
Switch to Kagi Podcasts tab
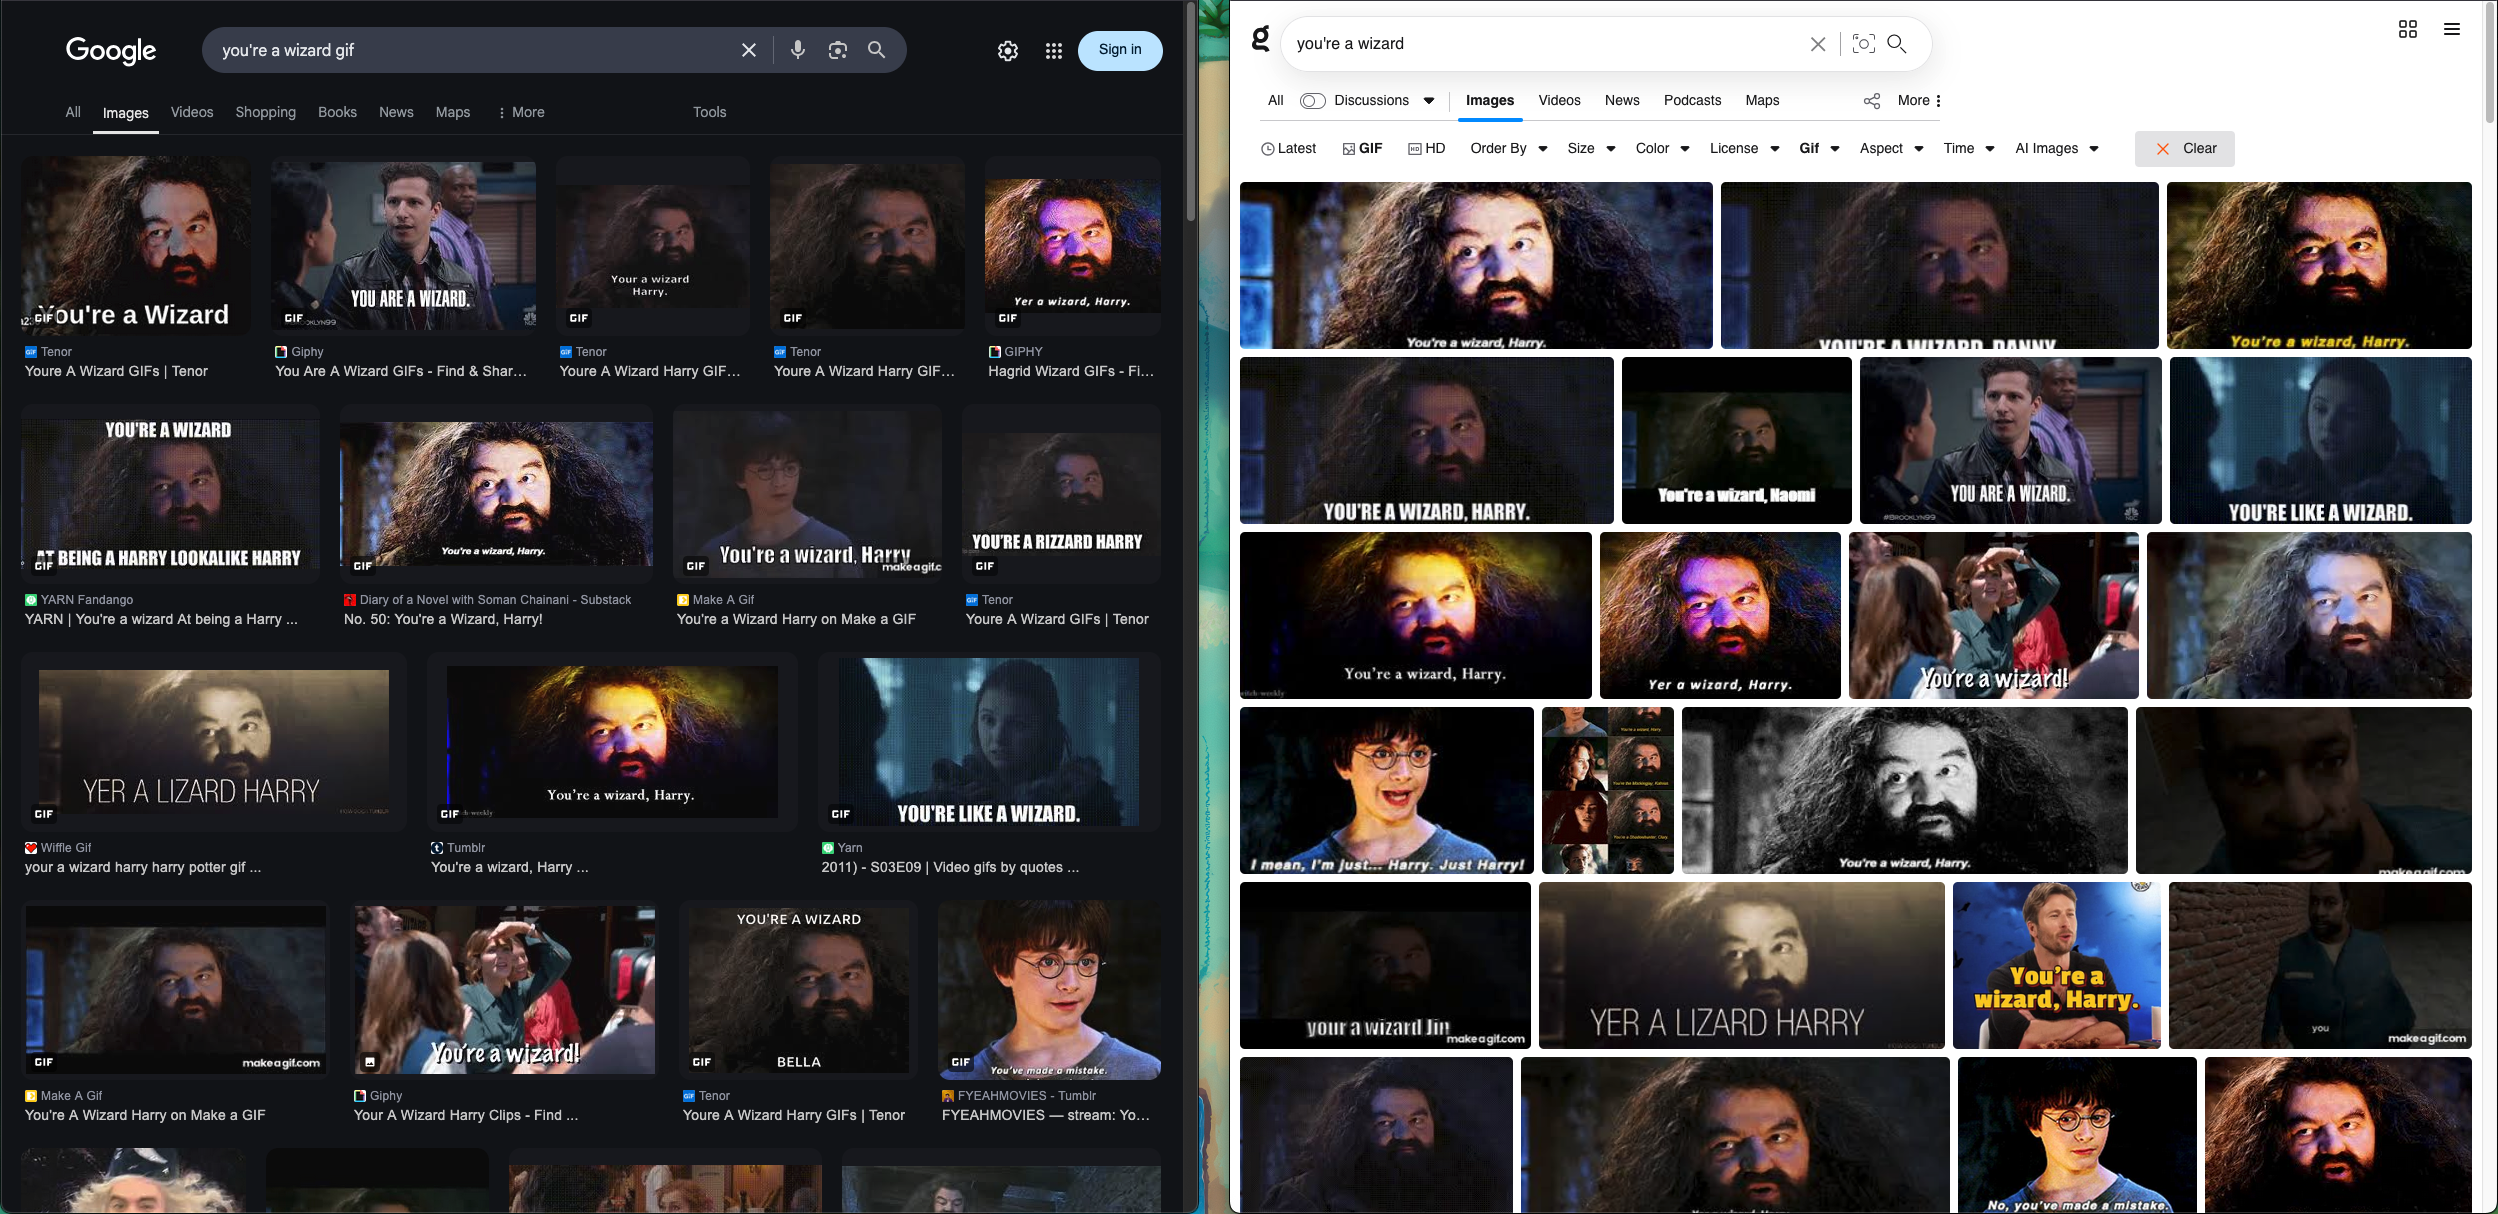1691,101
